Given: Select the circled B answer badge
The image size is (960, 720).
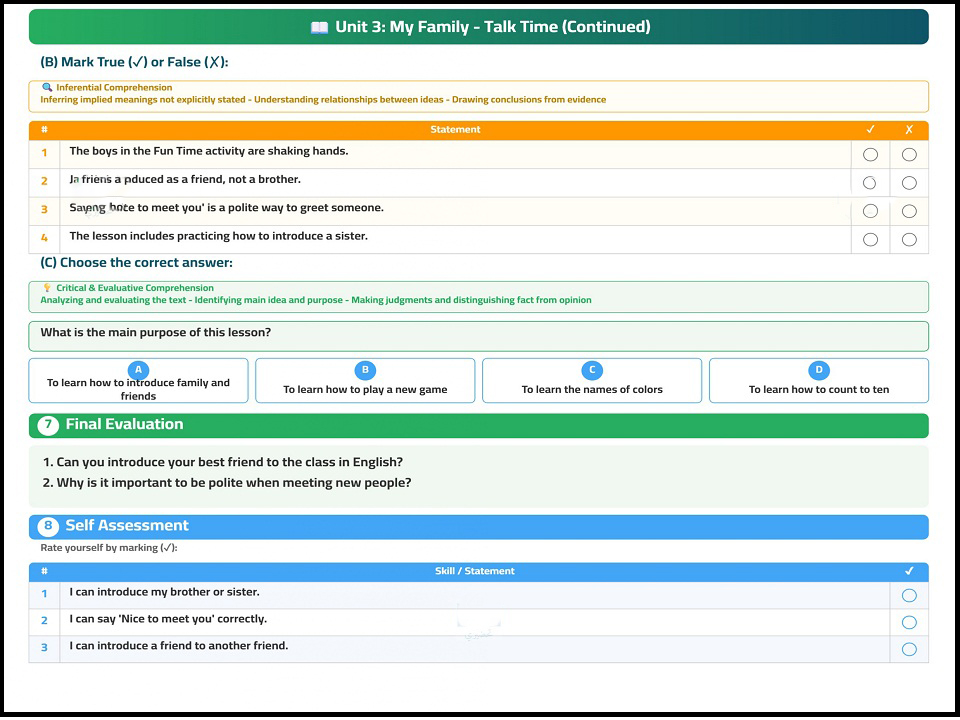Looking at the screenshot, I should [x=365, y=370].
